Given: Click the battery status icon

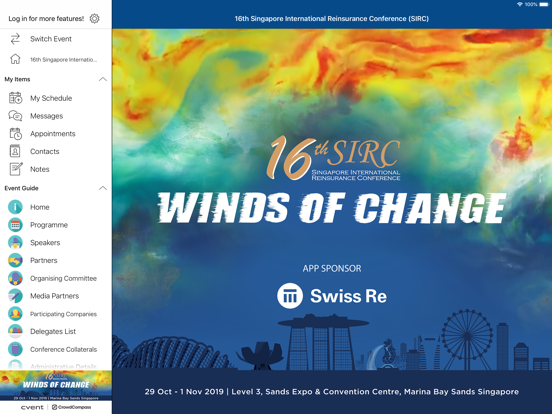Looking at the screenshot, I should pyautogui.click(x=544, y=5).
